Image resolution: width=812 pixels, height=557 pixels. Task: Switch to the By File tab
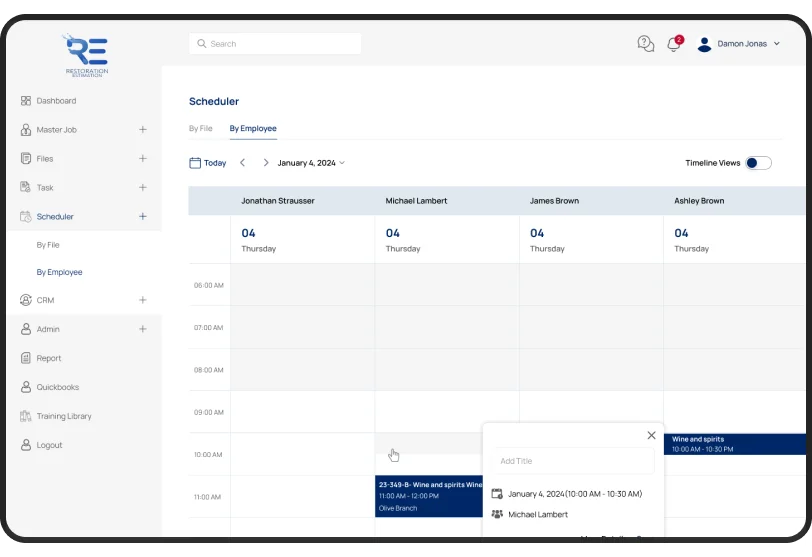tap(200, 128)
